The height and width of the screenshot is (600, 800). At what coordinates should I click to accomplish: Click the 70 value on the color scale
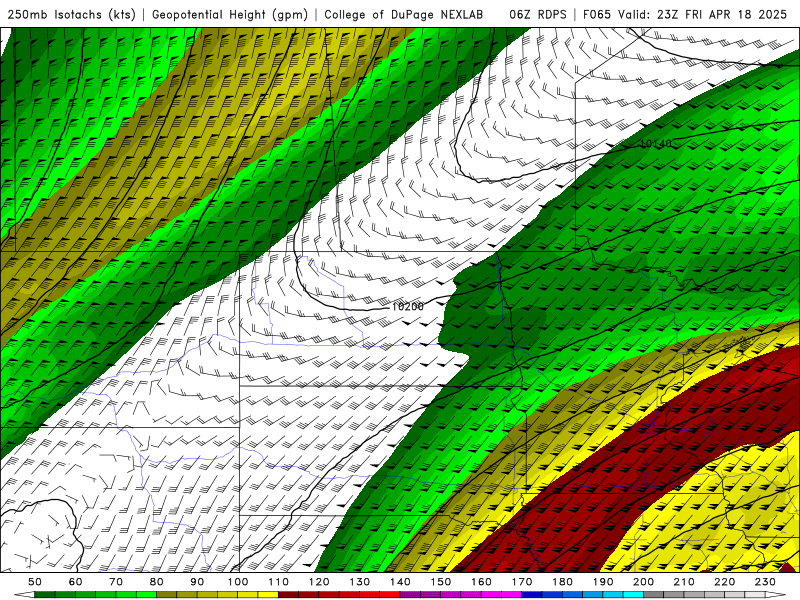[116, 582]
